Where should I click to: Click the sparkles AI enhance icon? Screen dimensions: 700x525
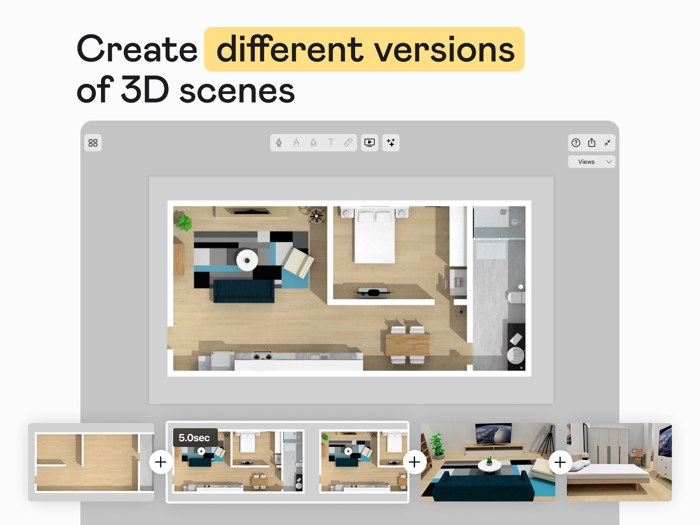coord(391,143)
